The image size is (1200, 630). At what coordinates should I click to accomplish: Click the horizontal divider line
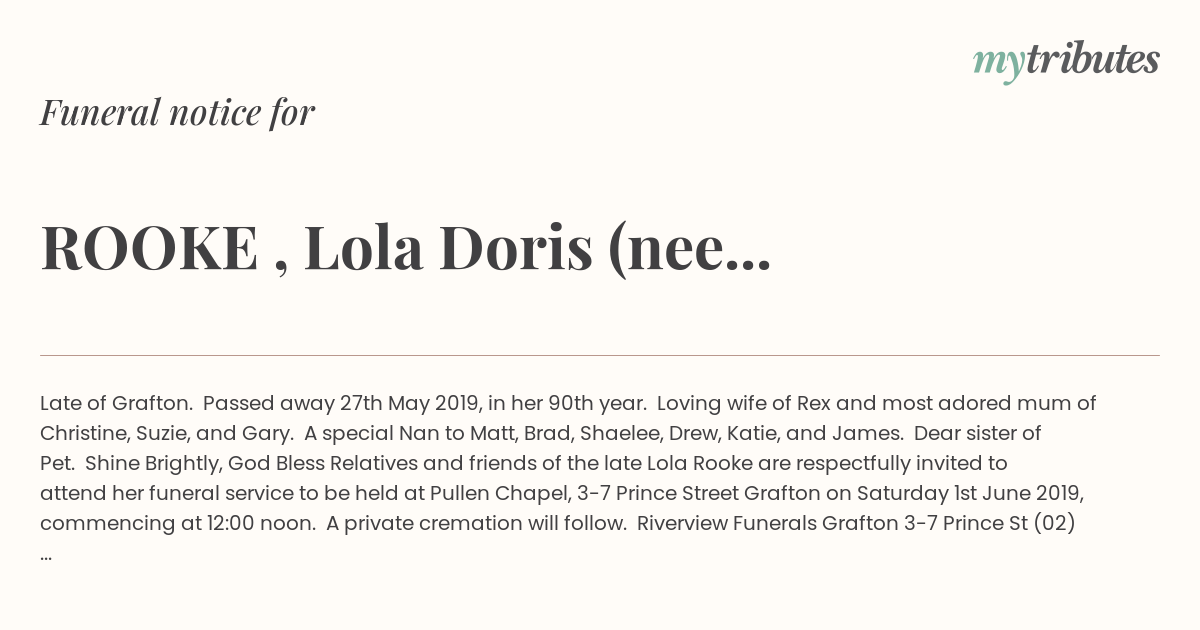point(600,355)
